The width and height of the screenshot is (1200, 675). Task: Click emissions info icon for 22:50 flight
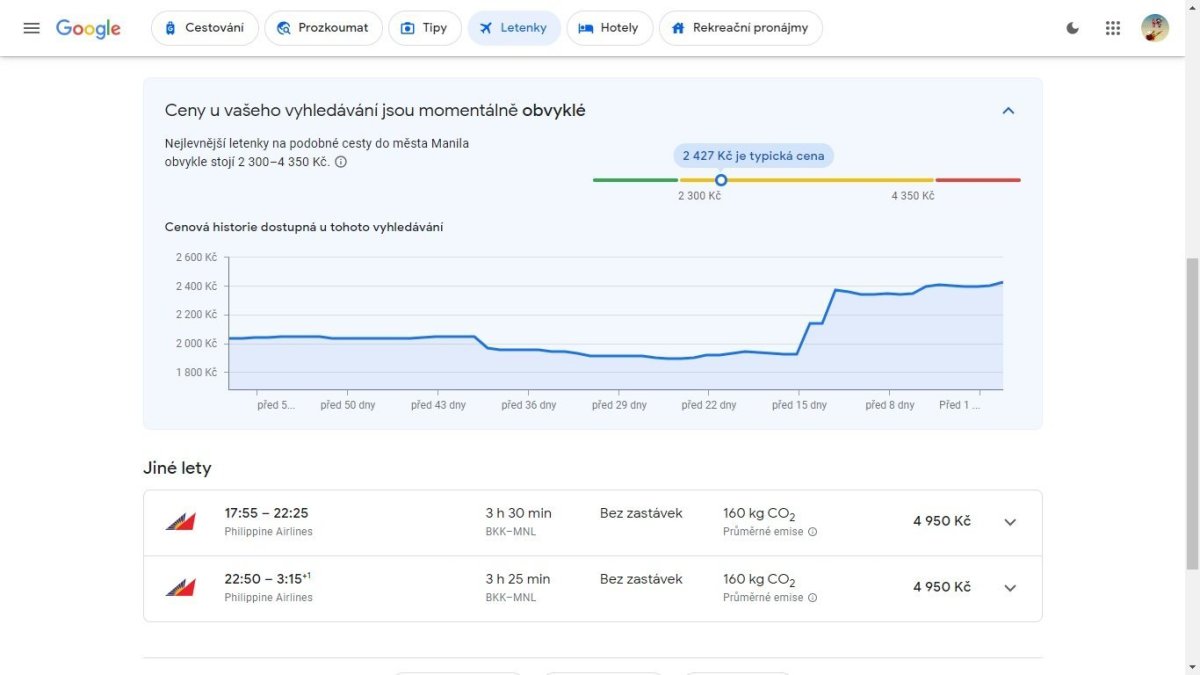[812, 598]
